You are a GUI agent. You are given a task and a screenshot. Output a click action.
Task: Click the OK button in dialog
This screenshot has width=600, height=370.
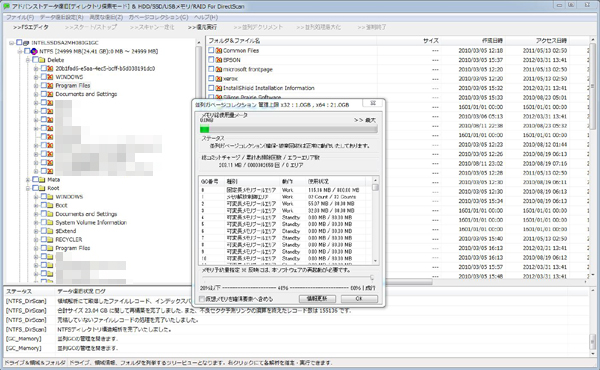[359, 299]
